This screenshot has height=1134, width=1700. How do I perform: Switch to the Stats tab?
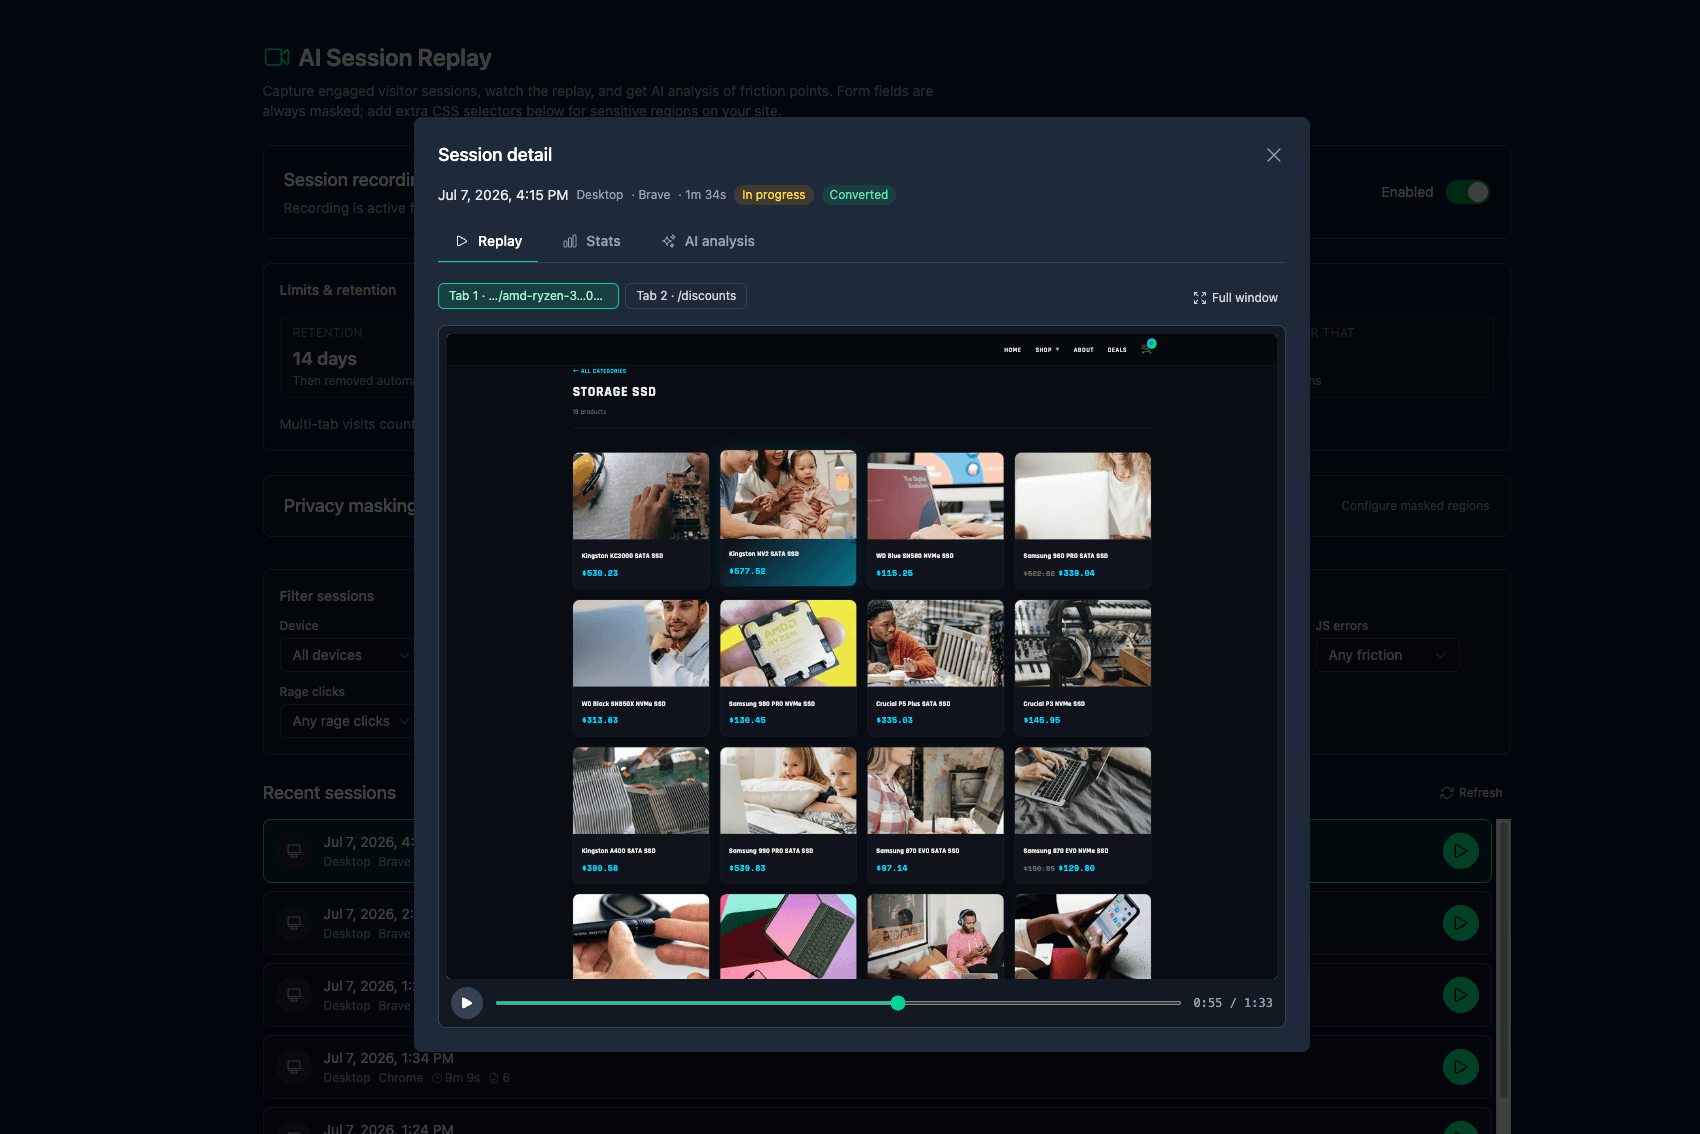(x=591, y=241)
